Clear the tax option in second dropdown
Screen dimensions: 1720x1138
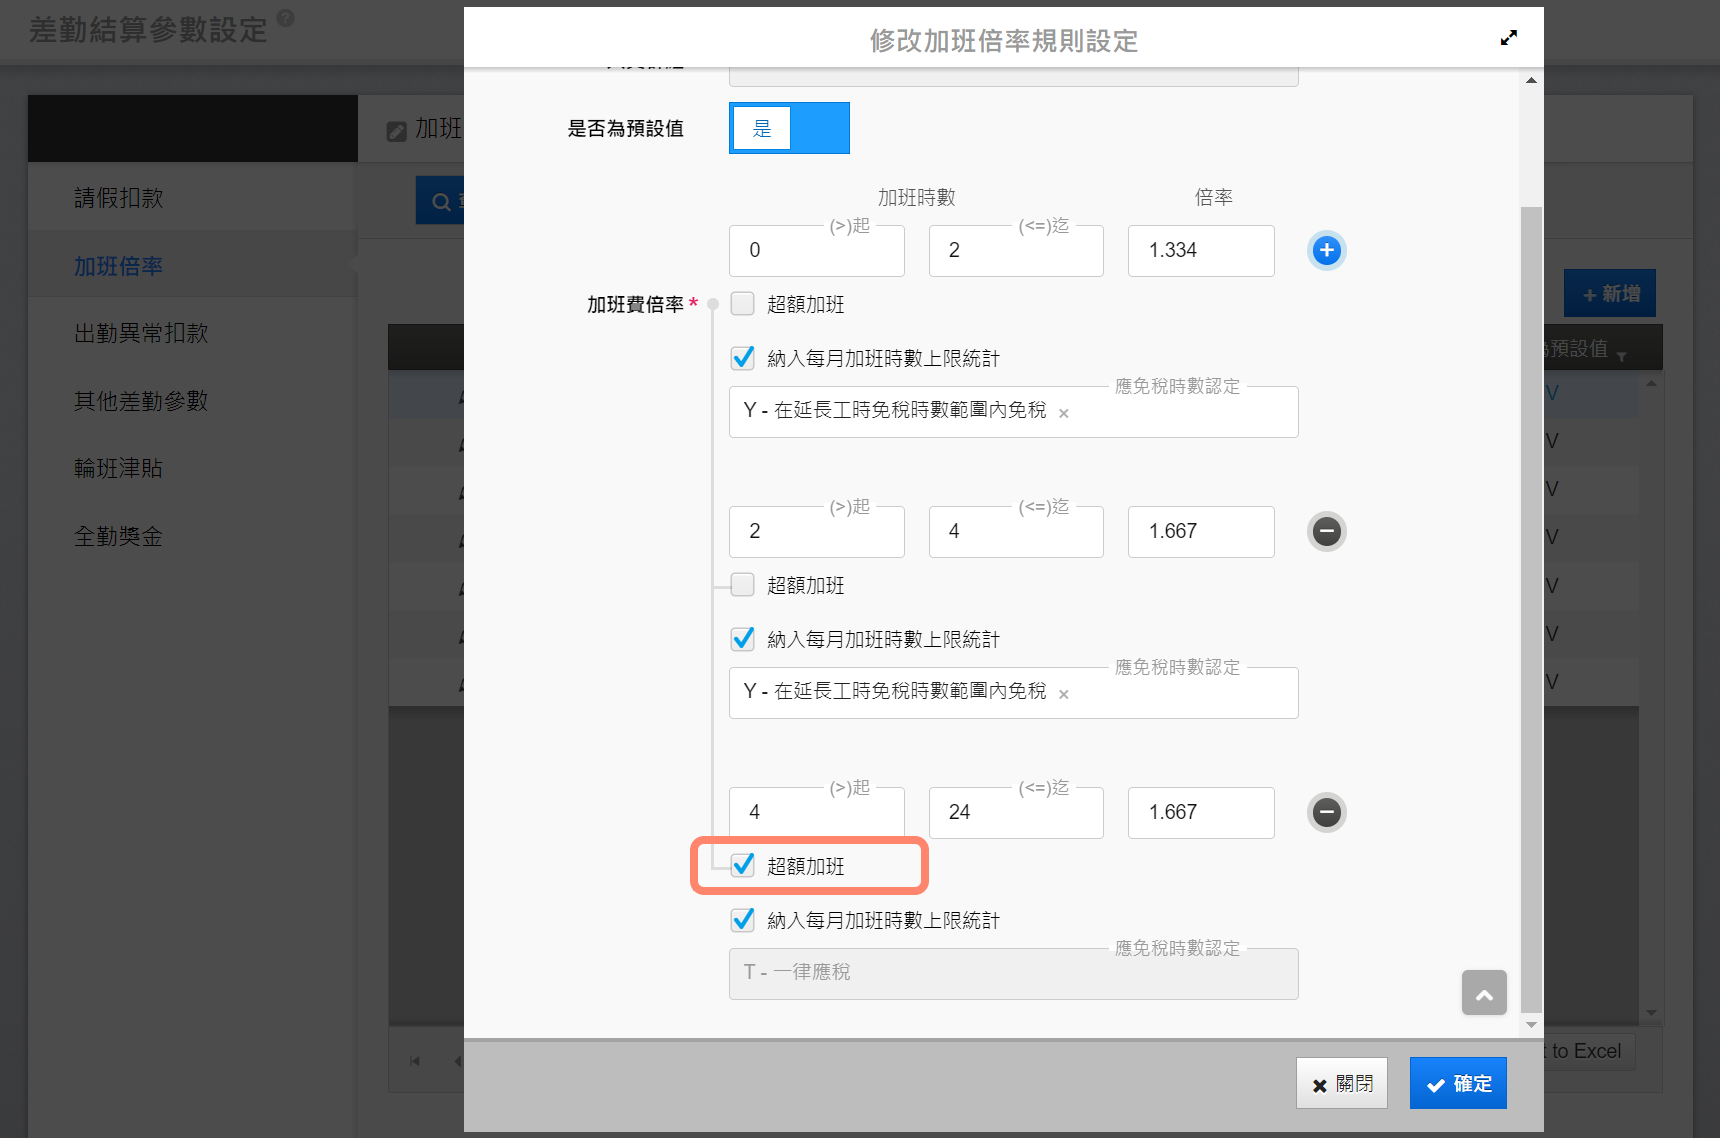coord(1064,694)
